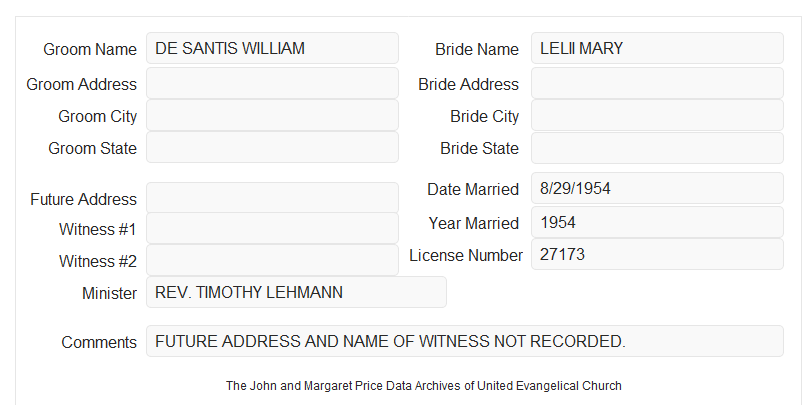
Task: Click the Comments text field
Action: click(465, 341)
